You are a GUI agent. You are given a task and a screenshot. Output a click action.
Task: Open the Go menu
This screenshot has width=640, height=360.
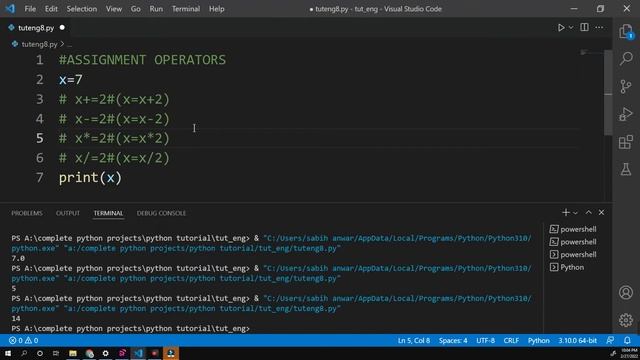point(136,9)
